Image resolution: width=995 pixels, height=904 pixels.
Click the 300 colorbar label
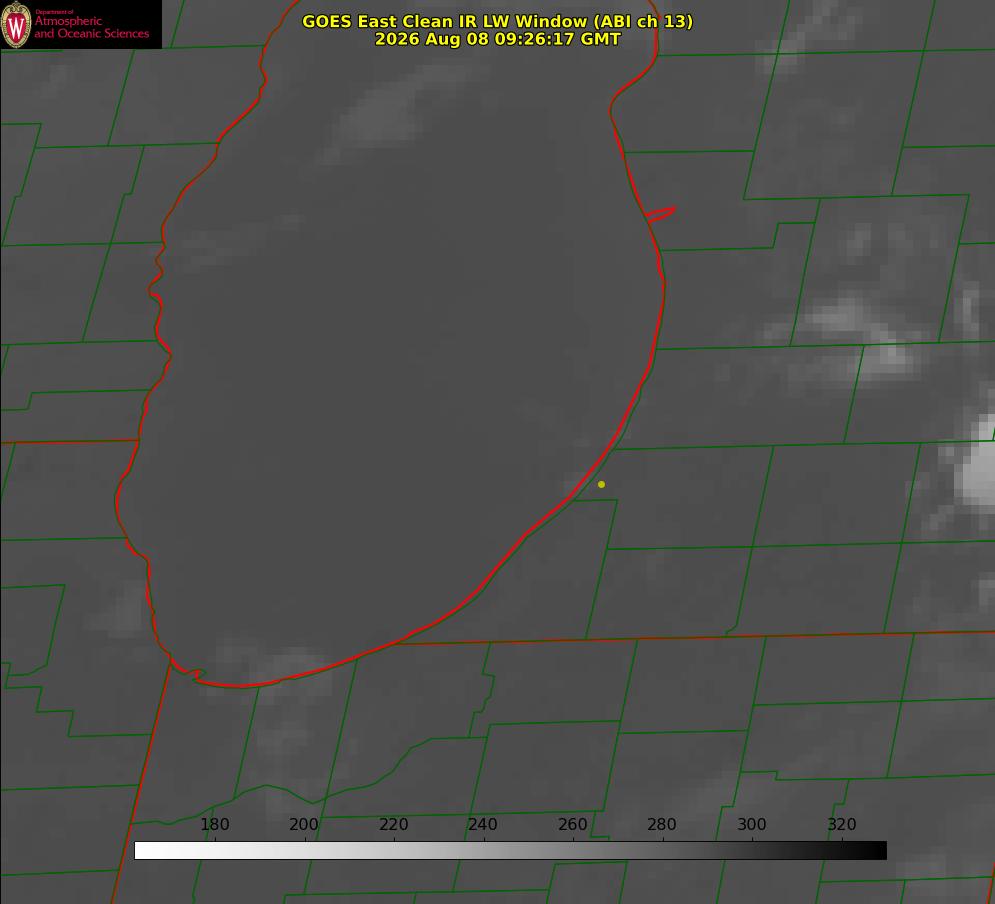click(752, 824)
